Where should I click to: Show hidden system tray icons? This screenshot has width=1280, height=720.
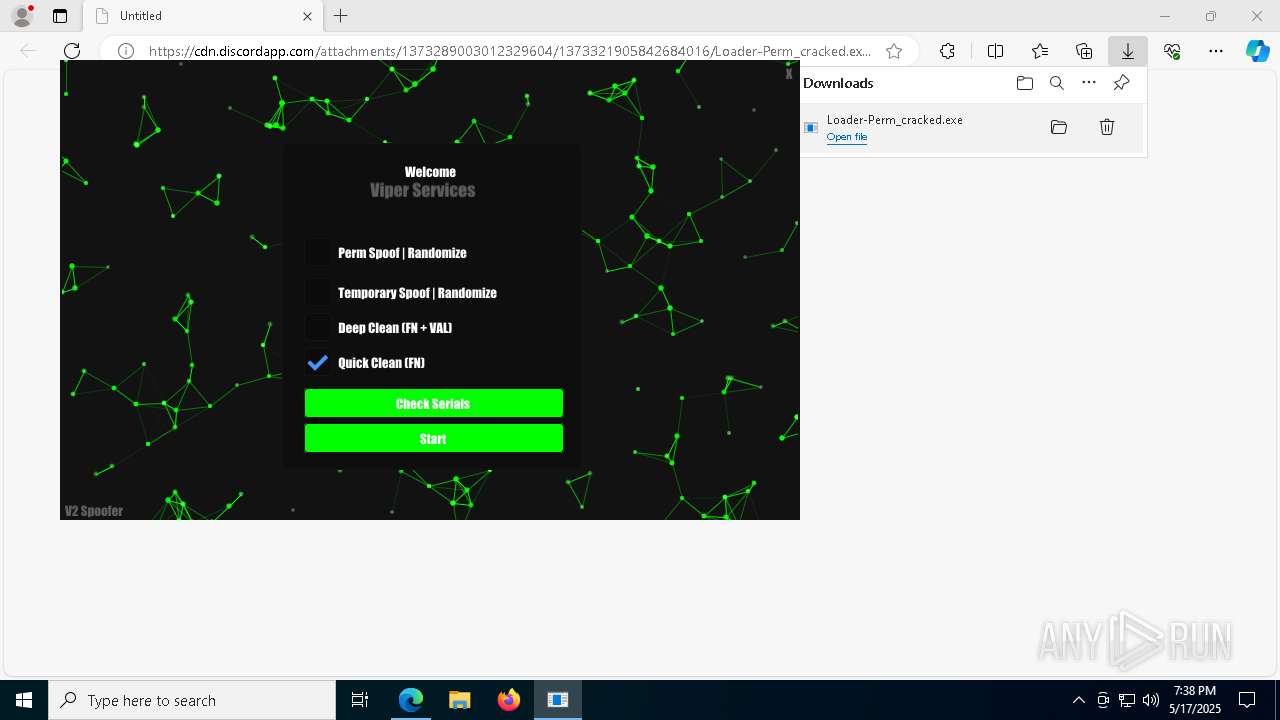(1078, 700)
